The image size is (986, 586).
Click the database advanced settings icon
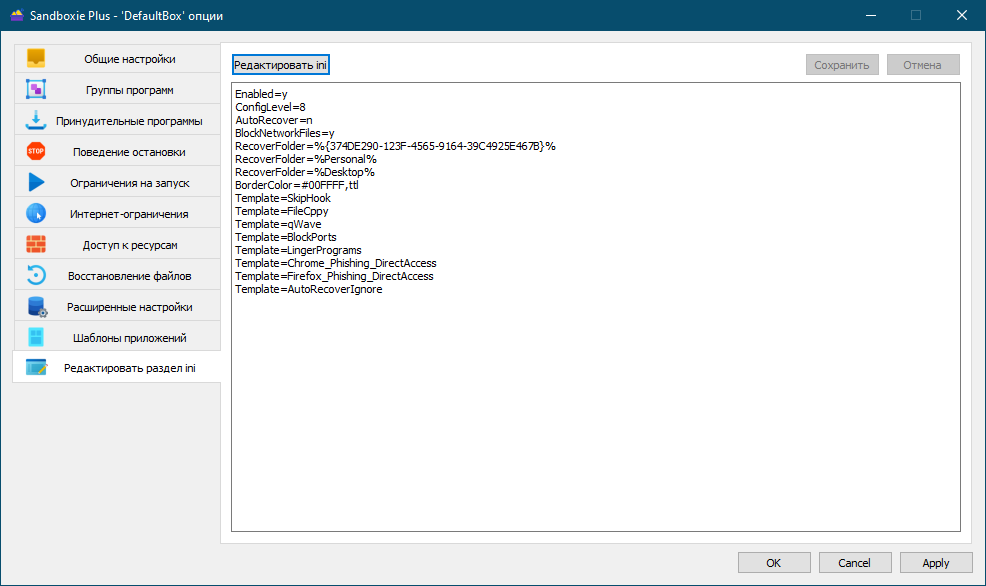[37, 306]
